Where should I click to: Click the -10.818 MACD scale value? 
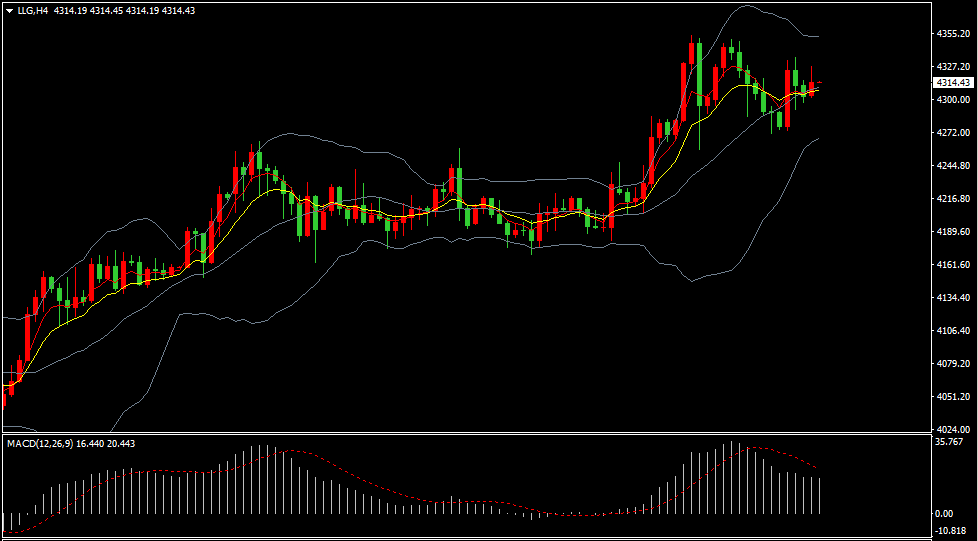pyautogui.click(x=949, y=533)
